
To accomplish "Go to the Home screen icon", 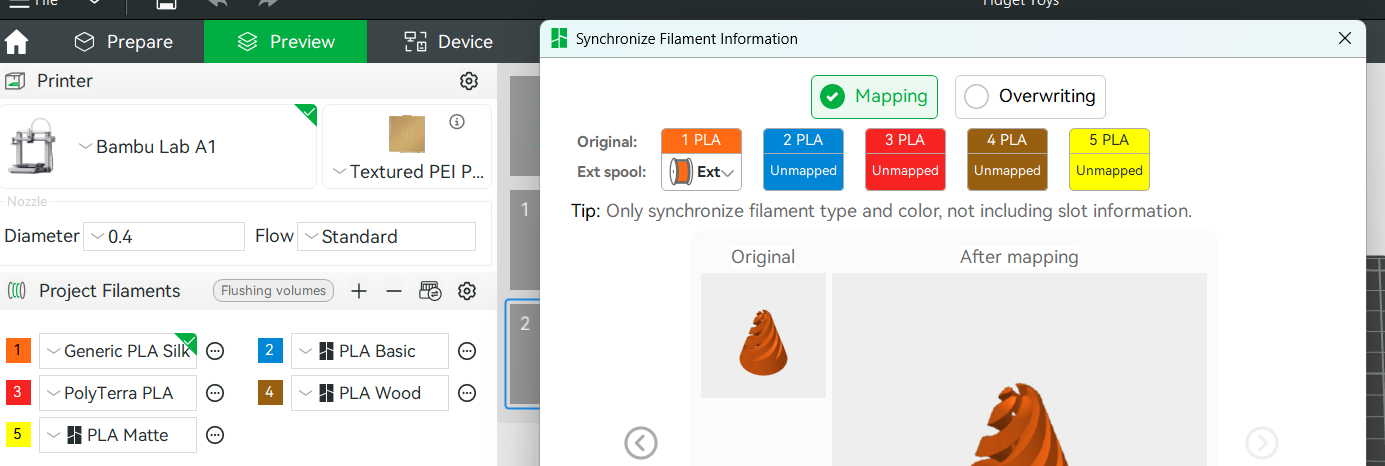I will click(17, 42).
